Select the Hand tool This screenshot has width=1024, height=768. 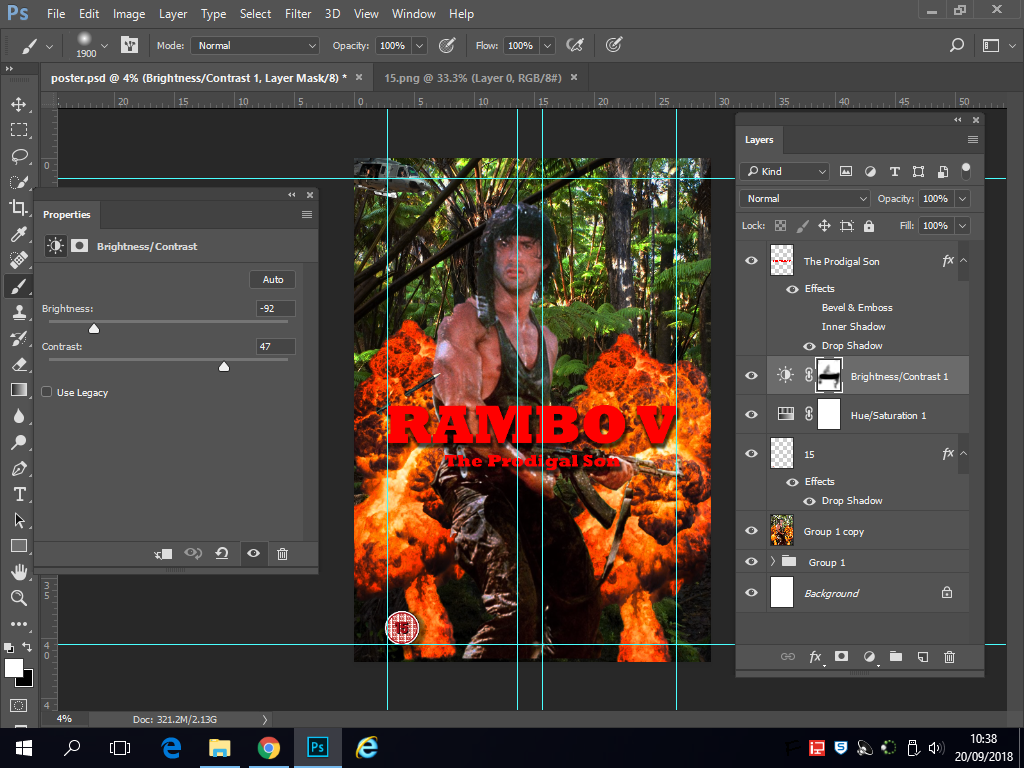coord(18,572)
